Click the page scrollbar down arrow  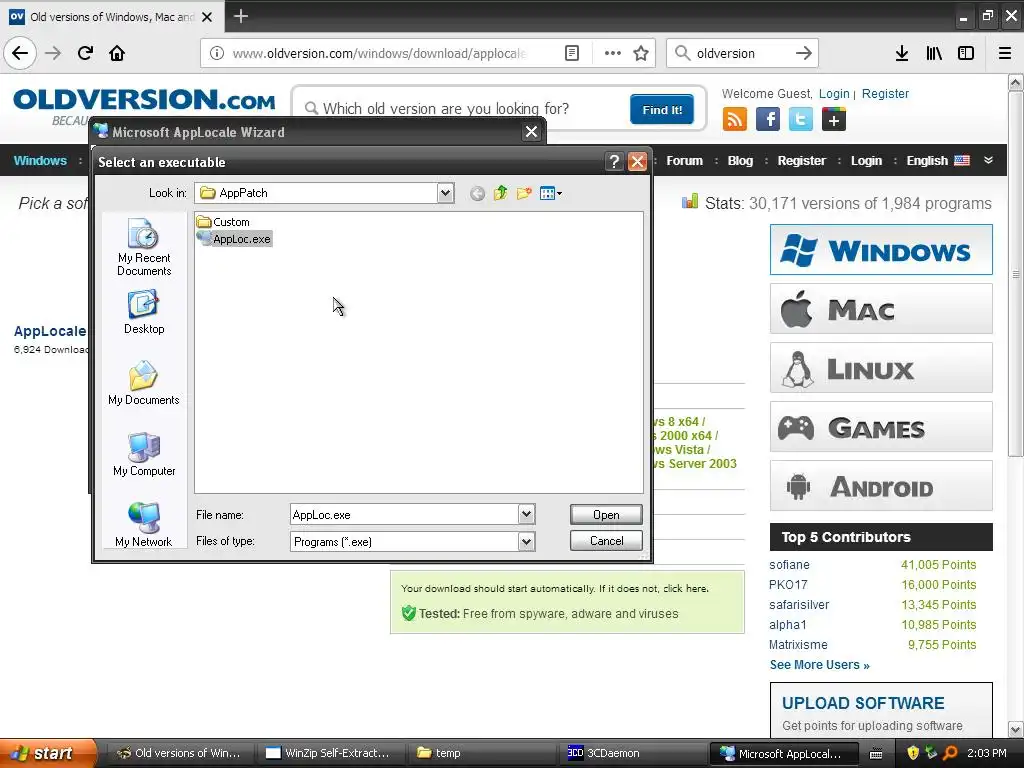pyautogui.click(x=1016, y=729)
